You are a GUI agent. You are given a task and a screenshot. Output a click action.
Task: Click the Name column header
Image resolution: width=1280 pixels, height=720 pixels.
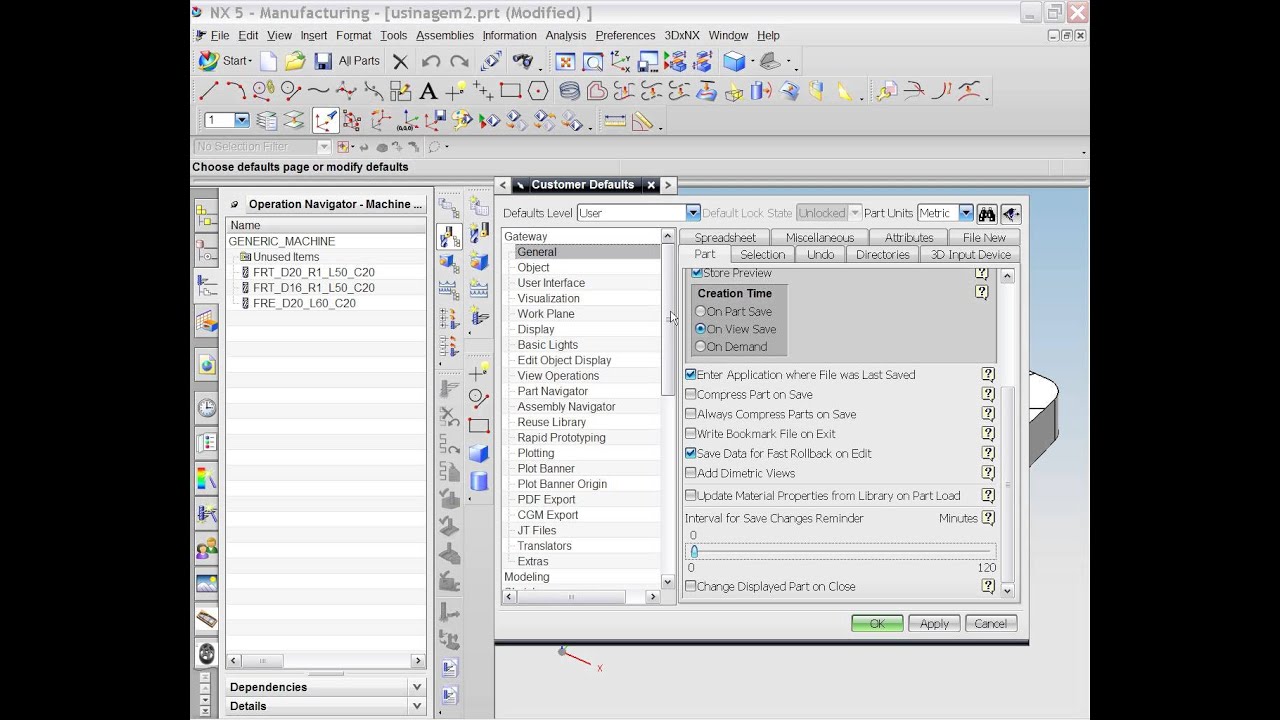tap(325, 225)
